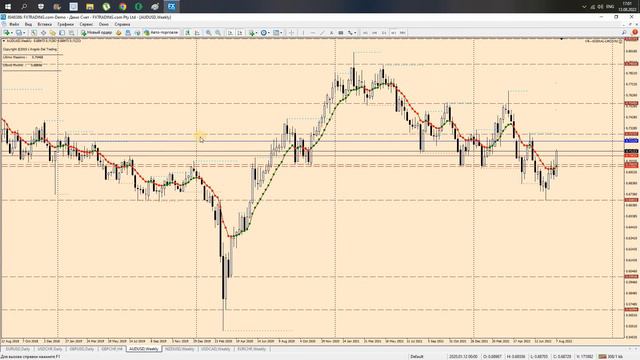Toggle the Auto-trading button
Viewport: 640px width, 360px height.
[161, 33]
